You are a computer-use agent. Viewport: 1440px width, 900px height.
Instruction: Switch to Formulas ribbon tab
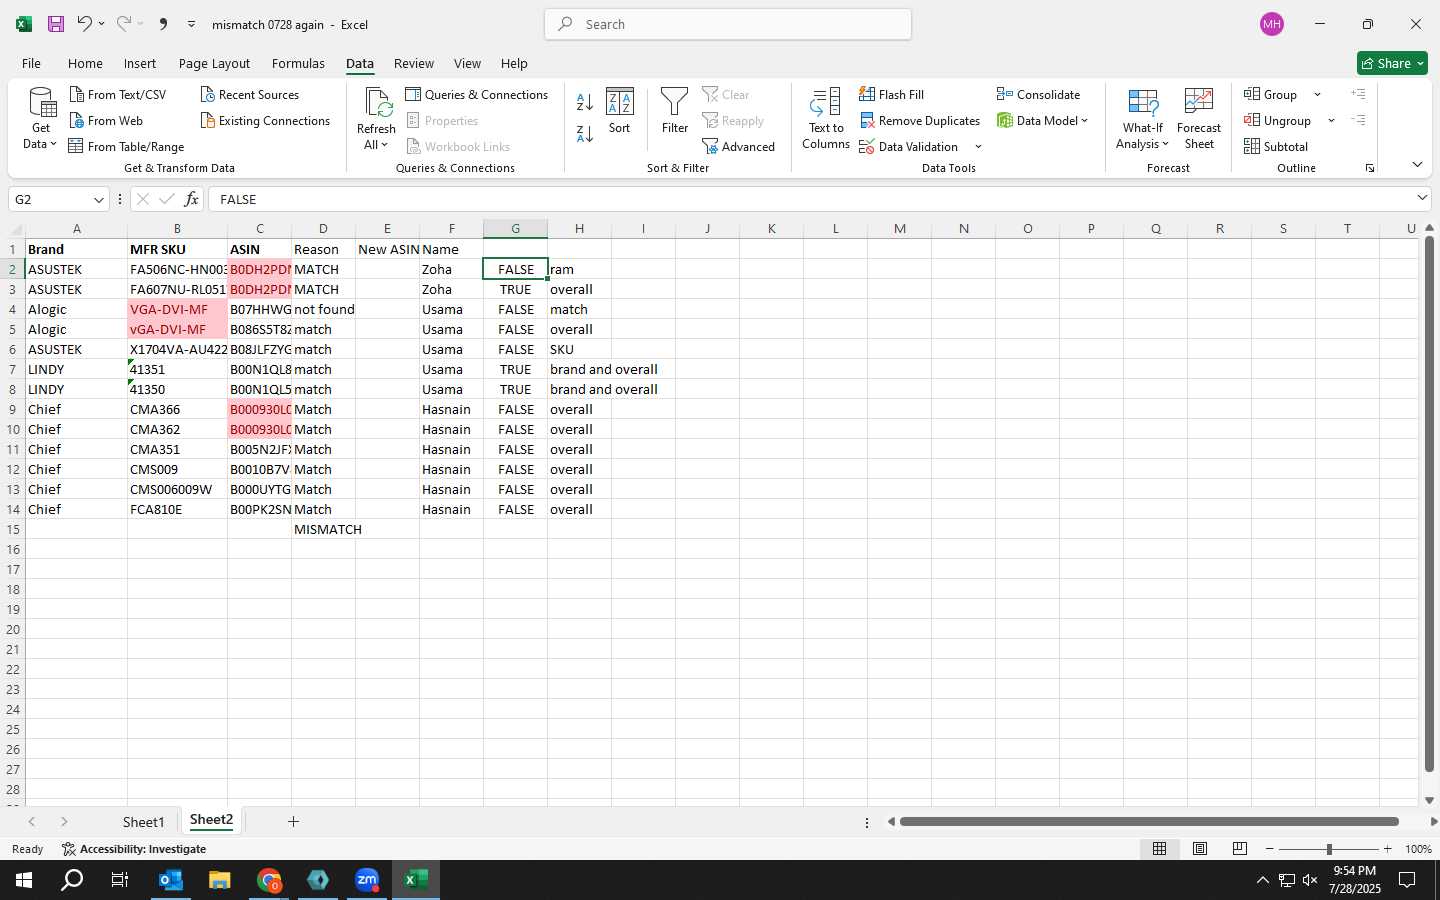(298, 63)
